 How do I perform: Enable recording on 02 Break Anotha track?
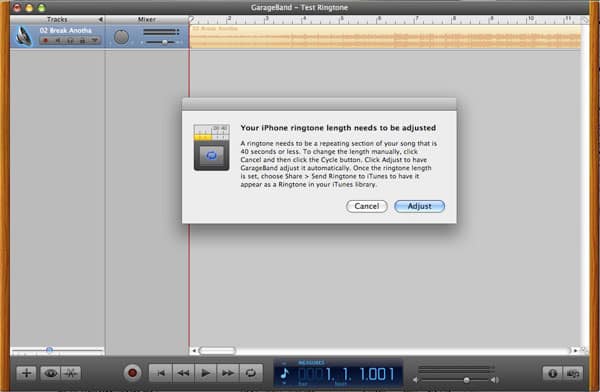click(46, 40)
